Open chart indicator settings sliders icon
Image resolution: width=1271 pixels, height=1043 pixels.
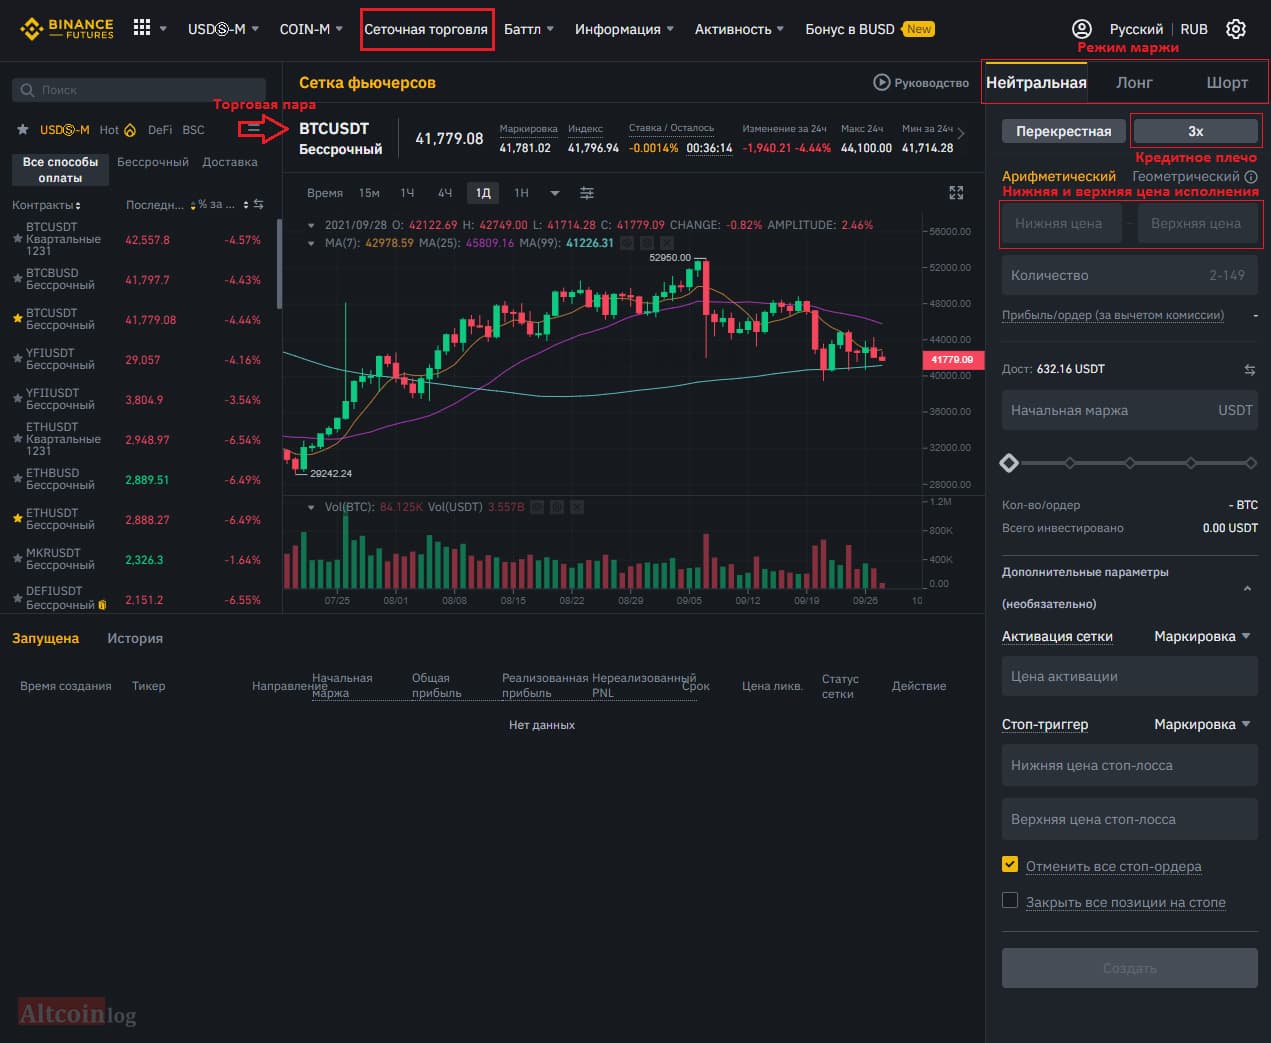[587, 193]
